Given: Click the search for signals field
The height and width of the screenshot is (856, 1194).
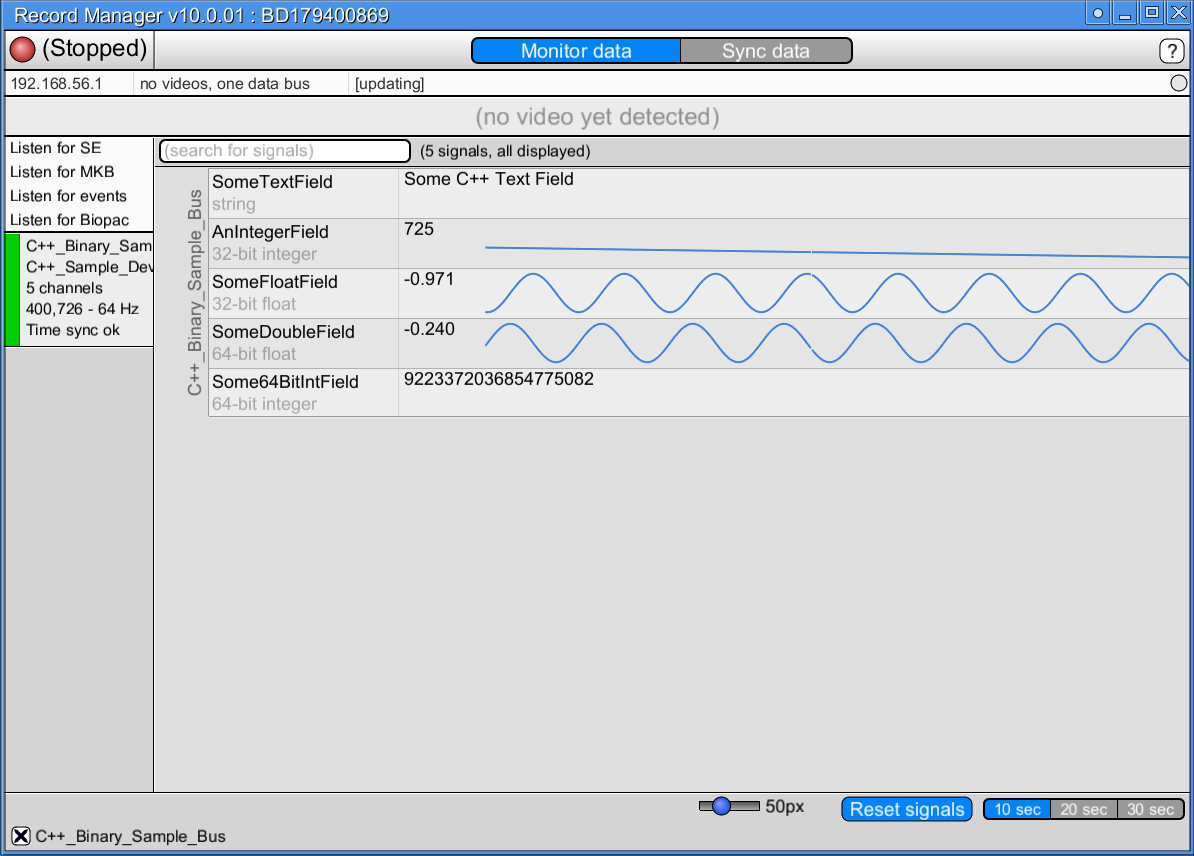Looking at the screenshot, I should [284, 151].
